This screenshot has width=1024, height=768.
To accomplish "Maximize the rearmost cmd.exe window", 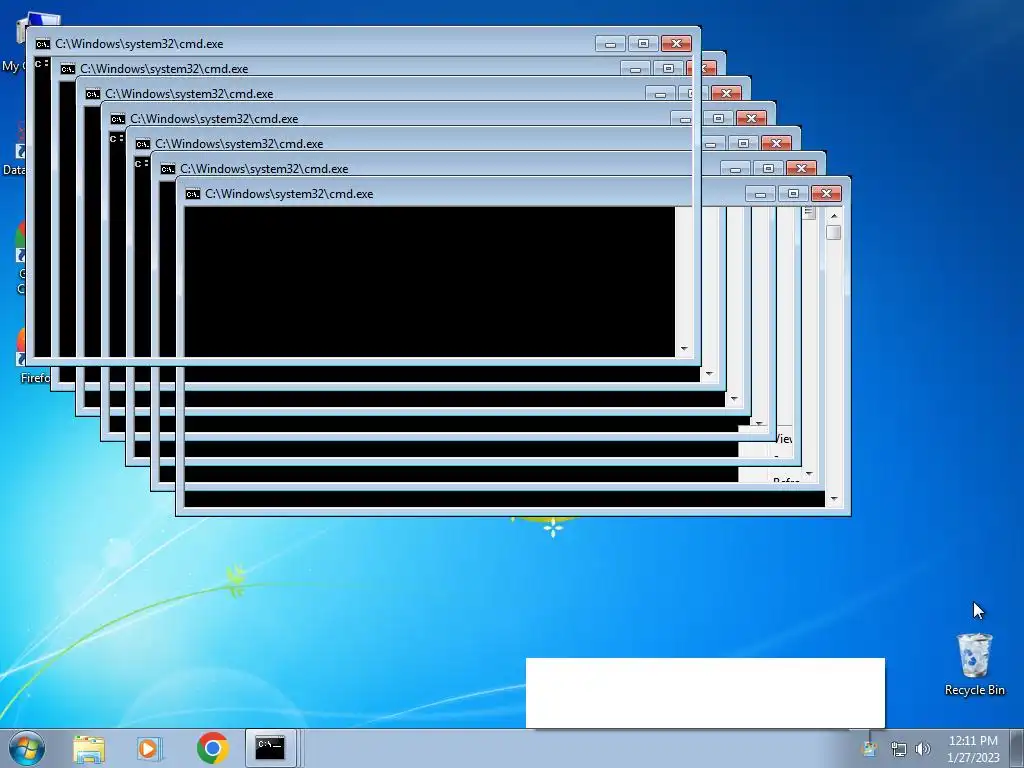I will point(793,193).
